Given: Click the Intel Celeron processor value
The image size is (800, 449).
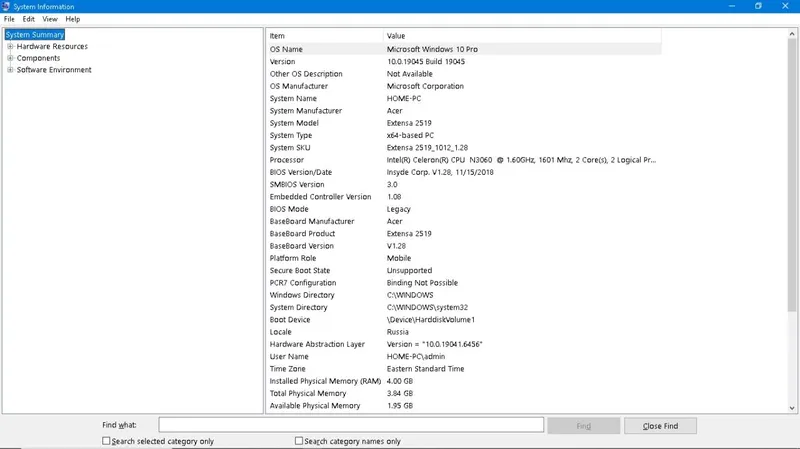Looking at the screenshot, I should coord(521,160).
